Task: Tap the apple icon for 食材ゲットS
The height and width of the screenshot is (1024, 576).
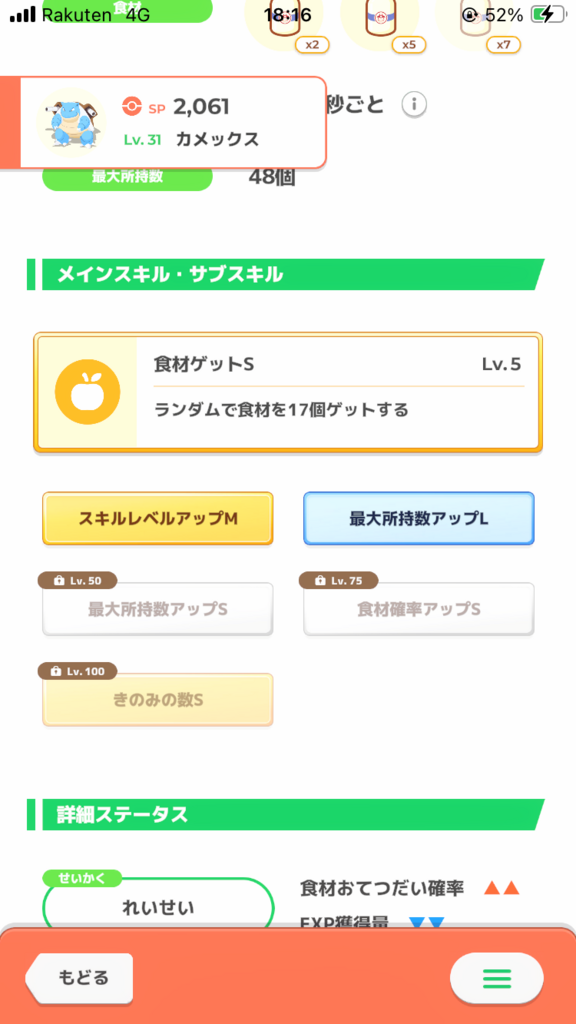Action: coord(88,392)
